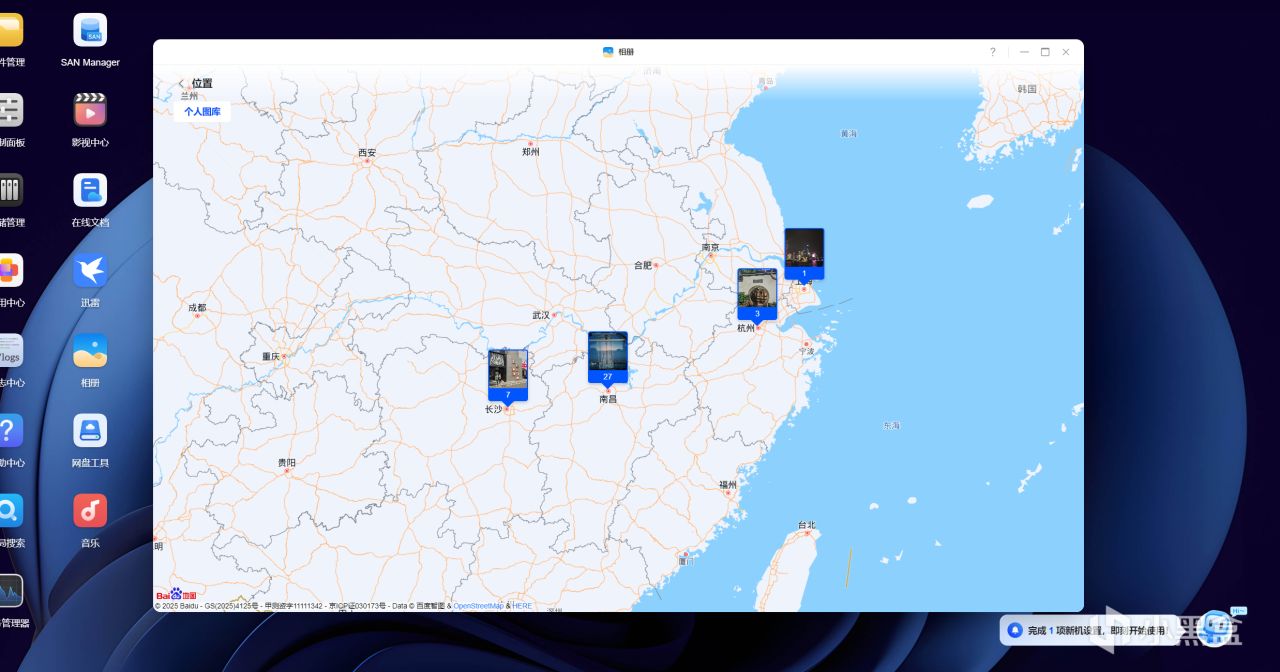
Task: Open the Shanghai photo marker with 1 photo
Action: pyautogui.click(x=804, y=254)
